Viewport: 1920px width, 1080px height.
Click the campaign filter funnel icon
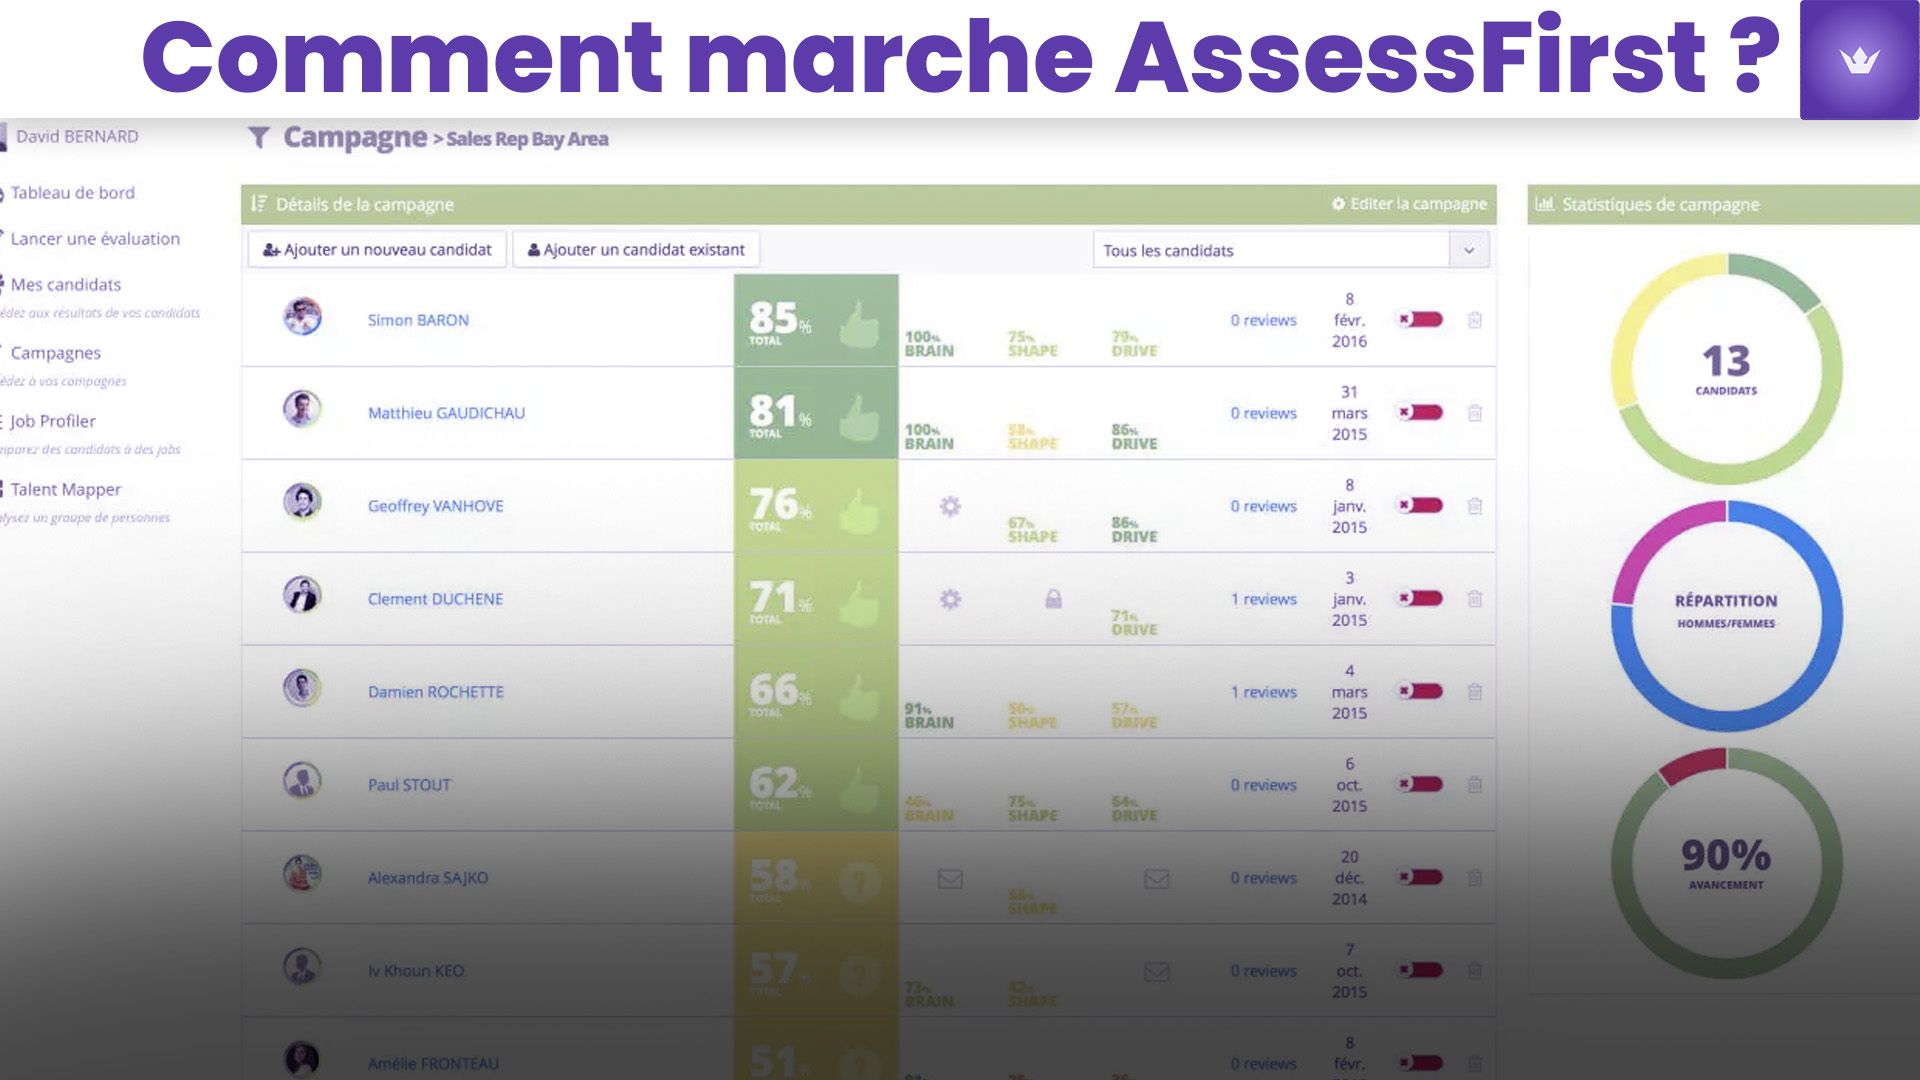[x=259, y=137]
